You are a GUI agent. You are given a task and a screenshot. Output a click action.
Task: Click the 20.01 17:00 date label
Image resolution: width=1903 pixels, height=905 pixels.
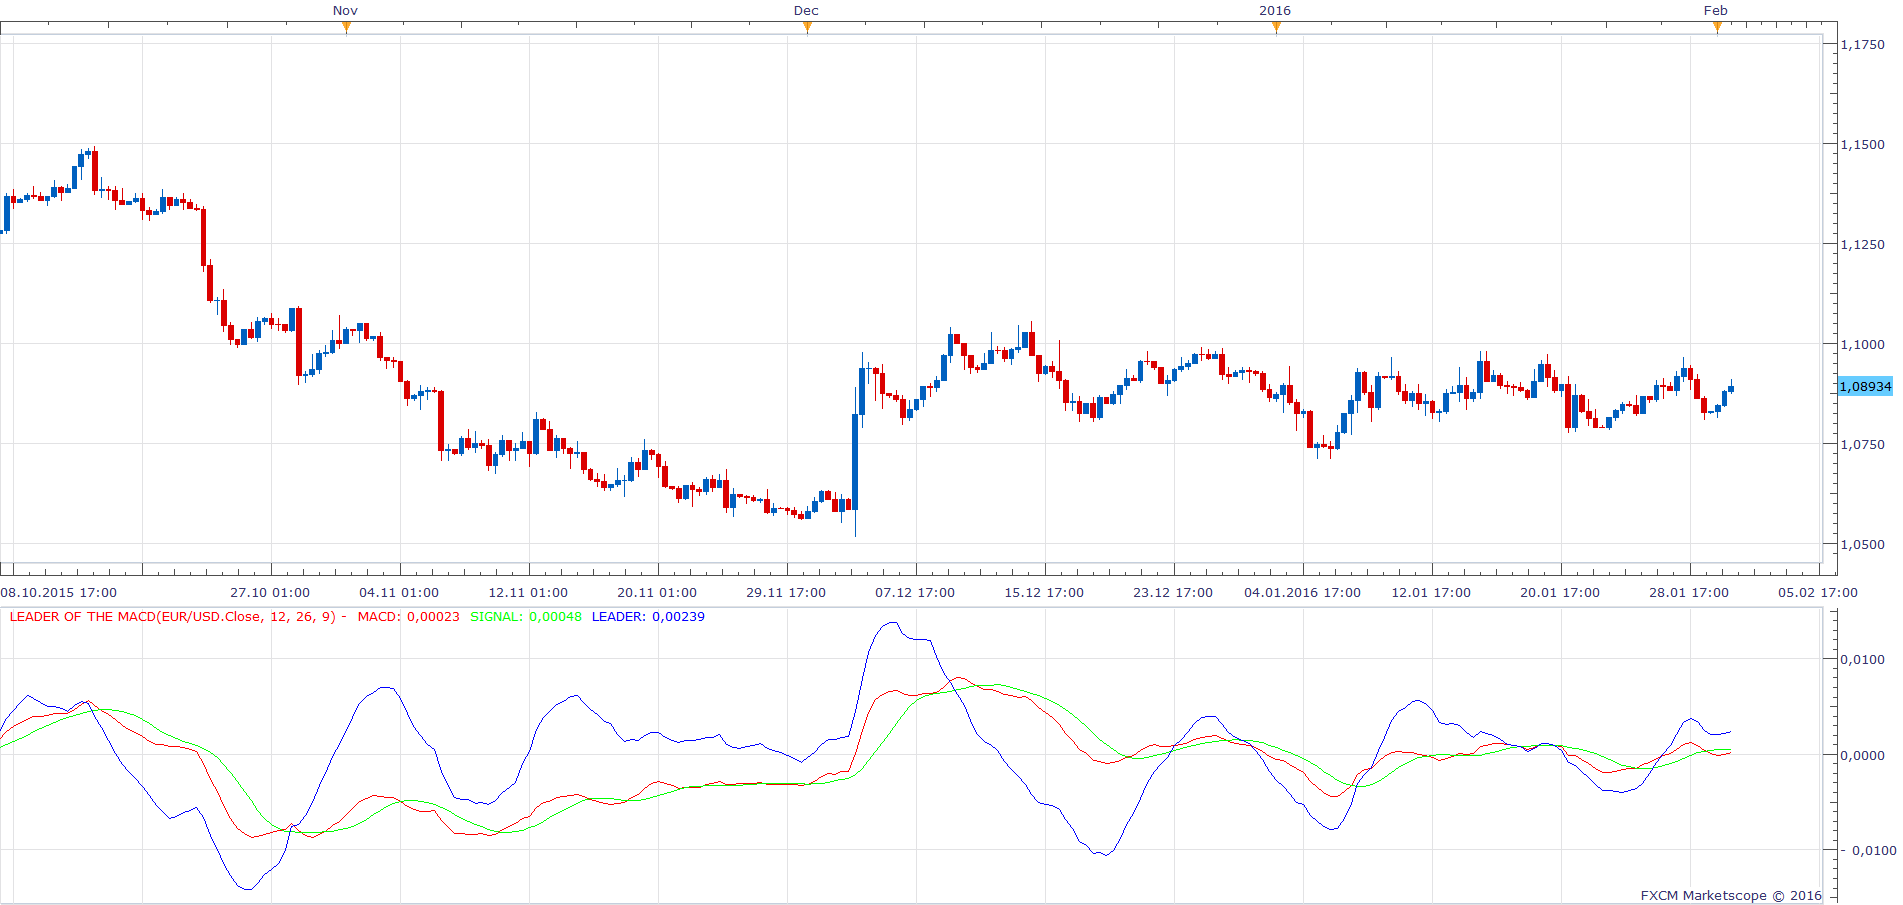pos(1560,592)
